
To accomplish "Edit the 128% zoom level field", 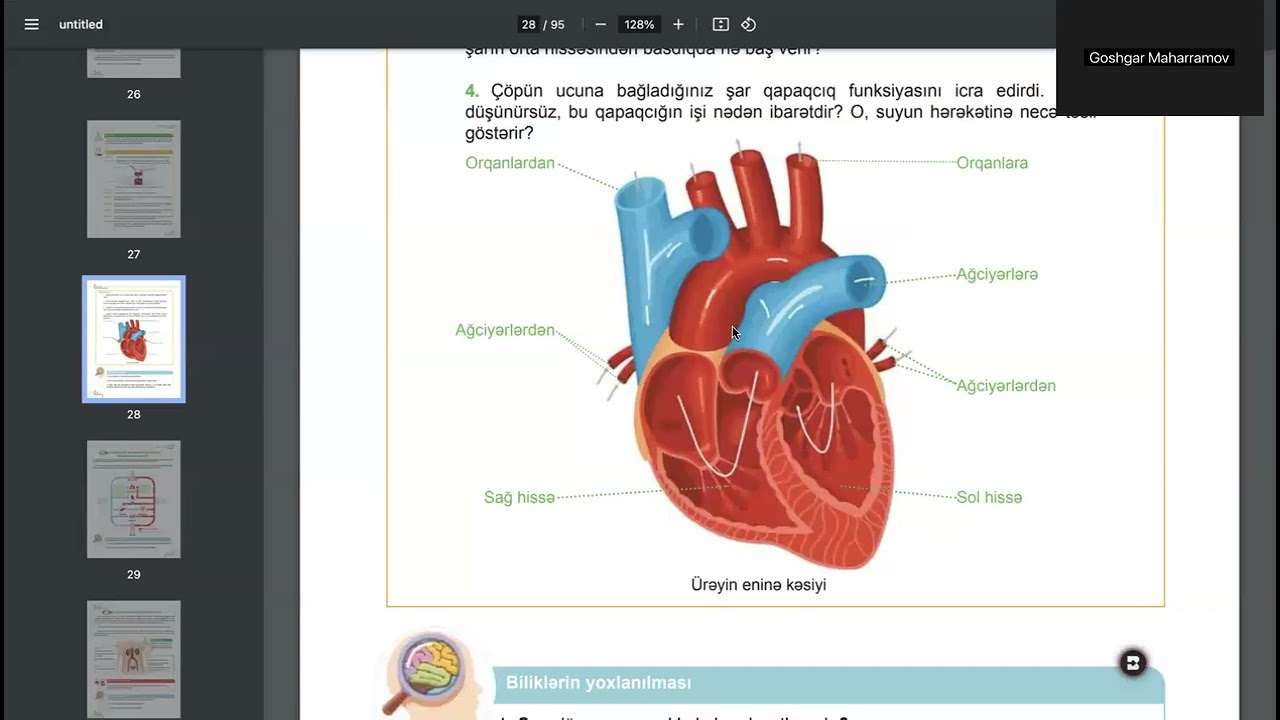I will [x=639, y=24].
